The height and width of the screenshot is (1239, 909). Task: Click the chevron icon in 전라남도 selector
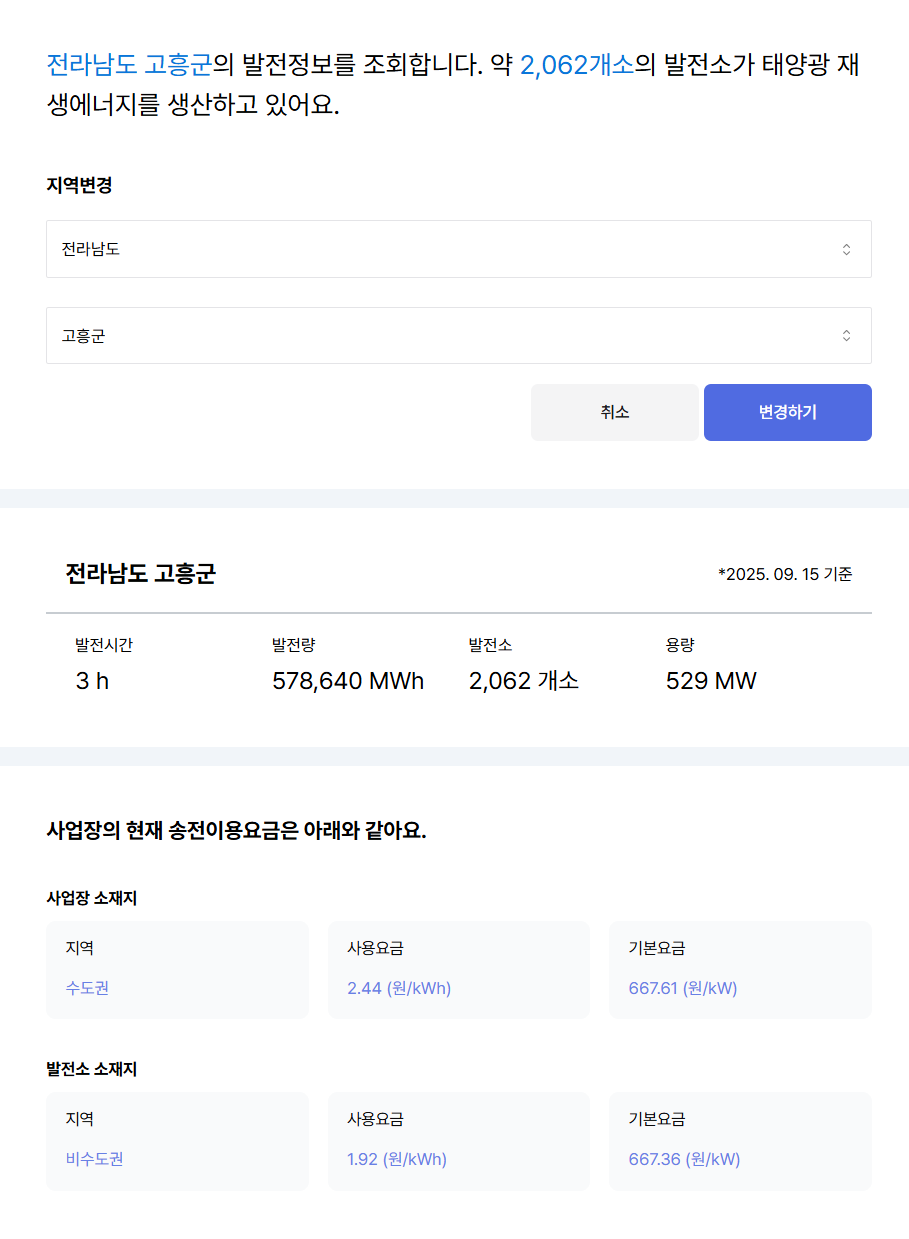click(x=846, y=249)
